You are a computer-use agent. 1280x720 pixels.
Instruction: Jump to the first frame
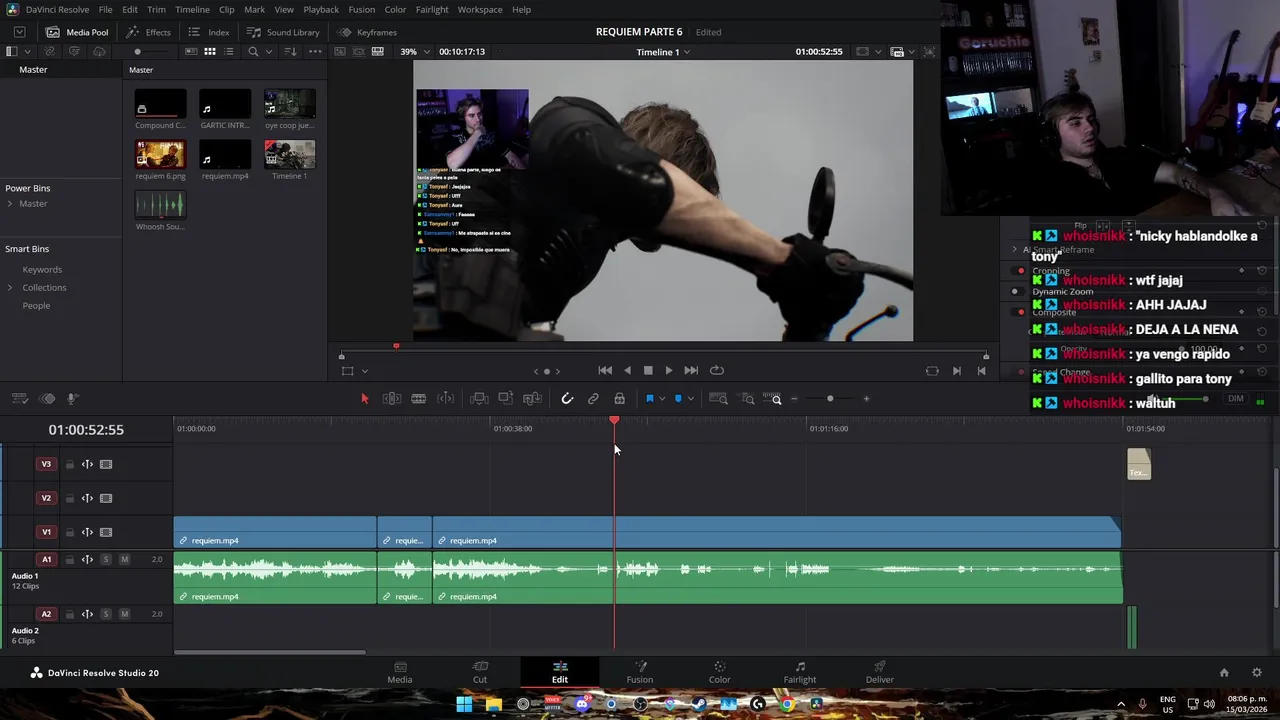click(605, 370)
